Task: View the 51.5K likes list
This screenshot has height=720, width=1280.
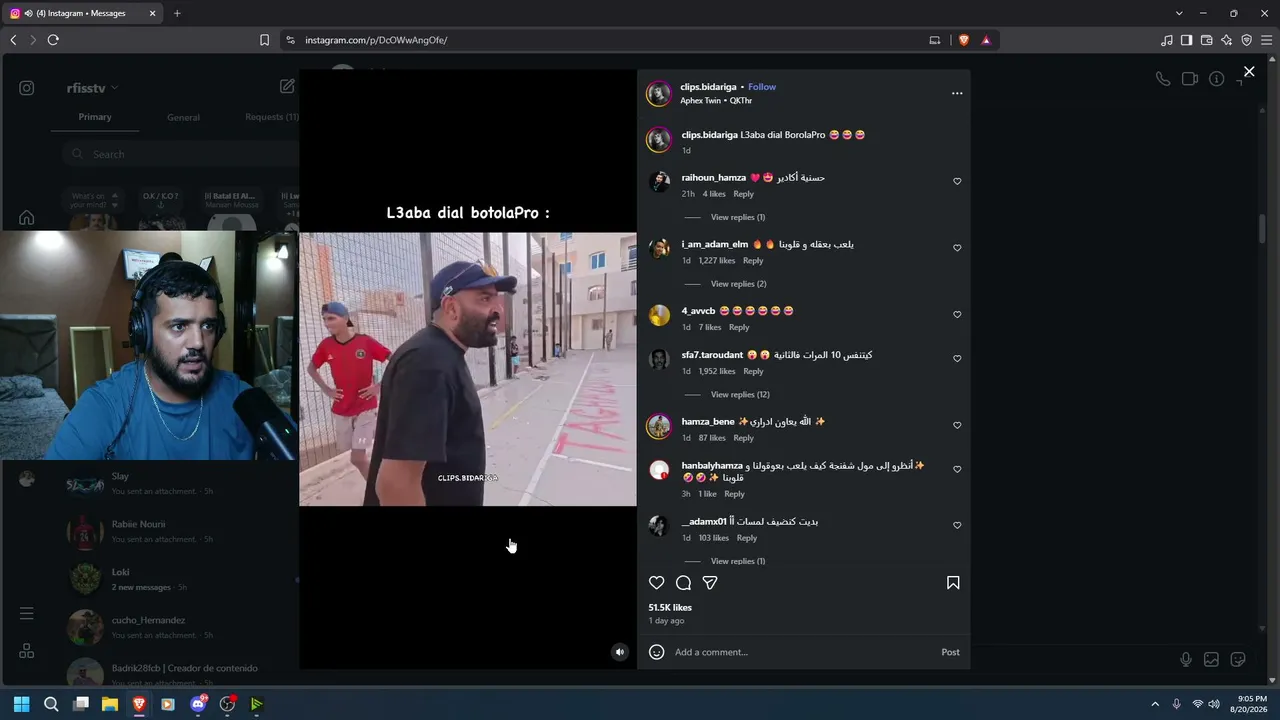Action: click(x=670, y=608)
